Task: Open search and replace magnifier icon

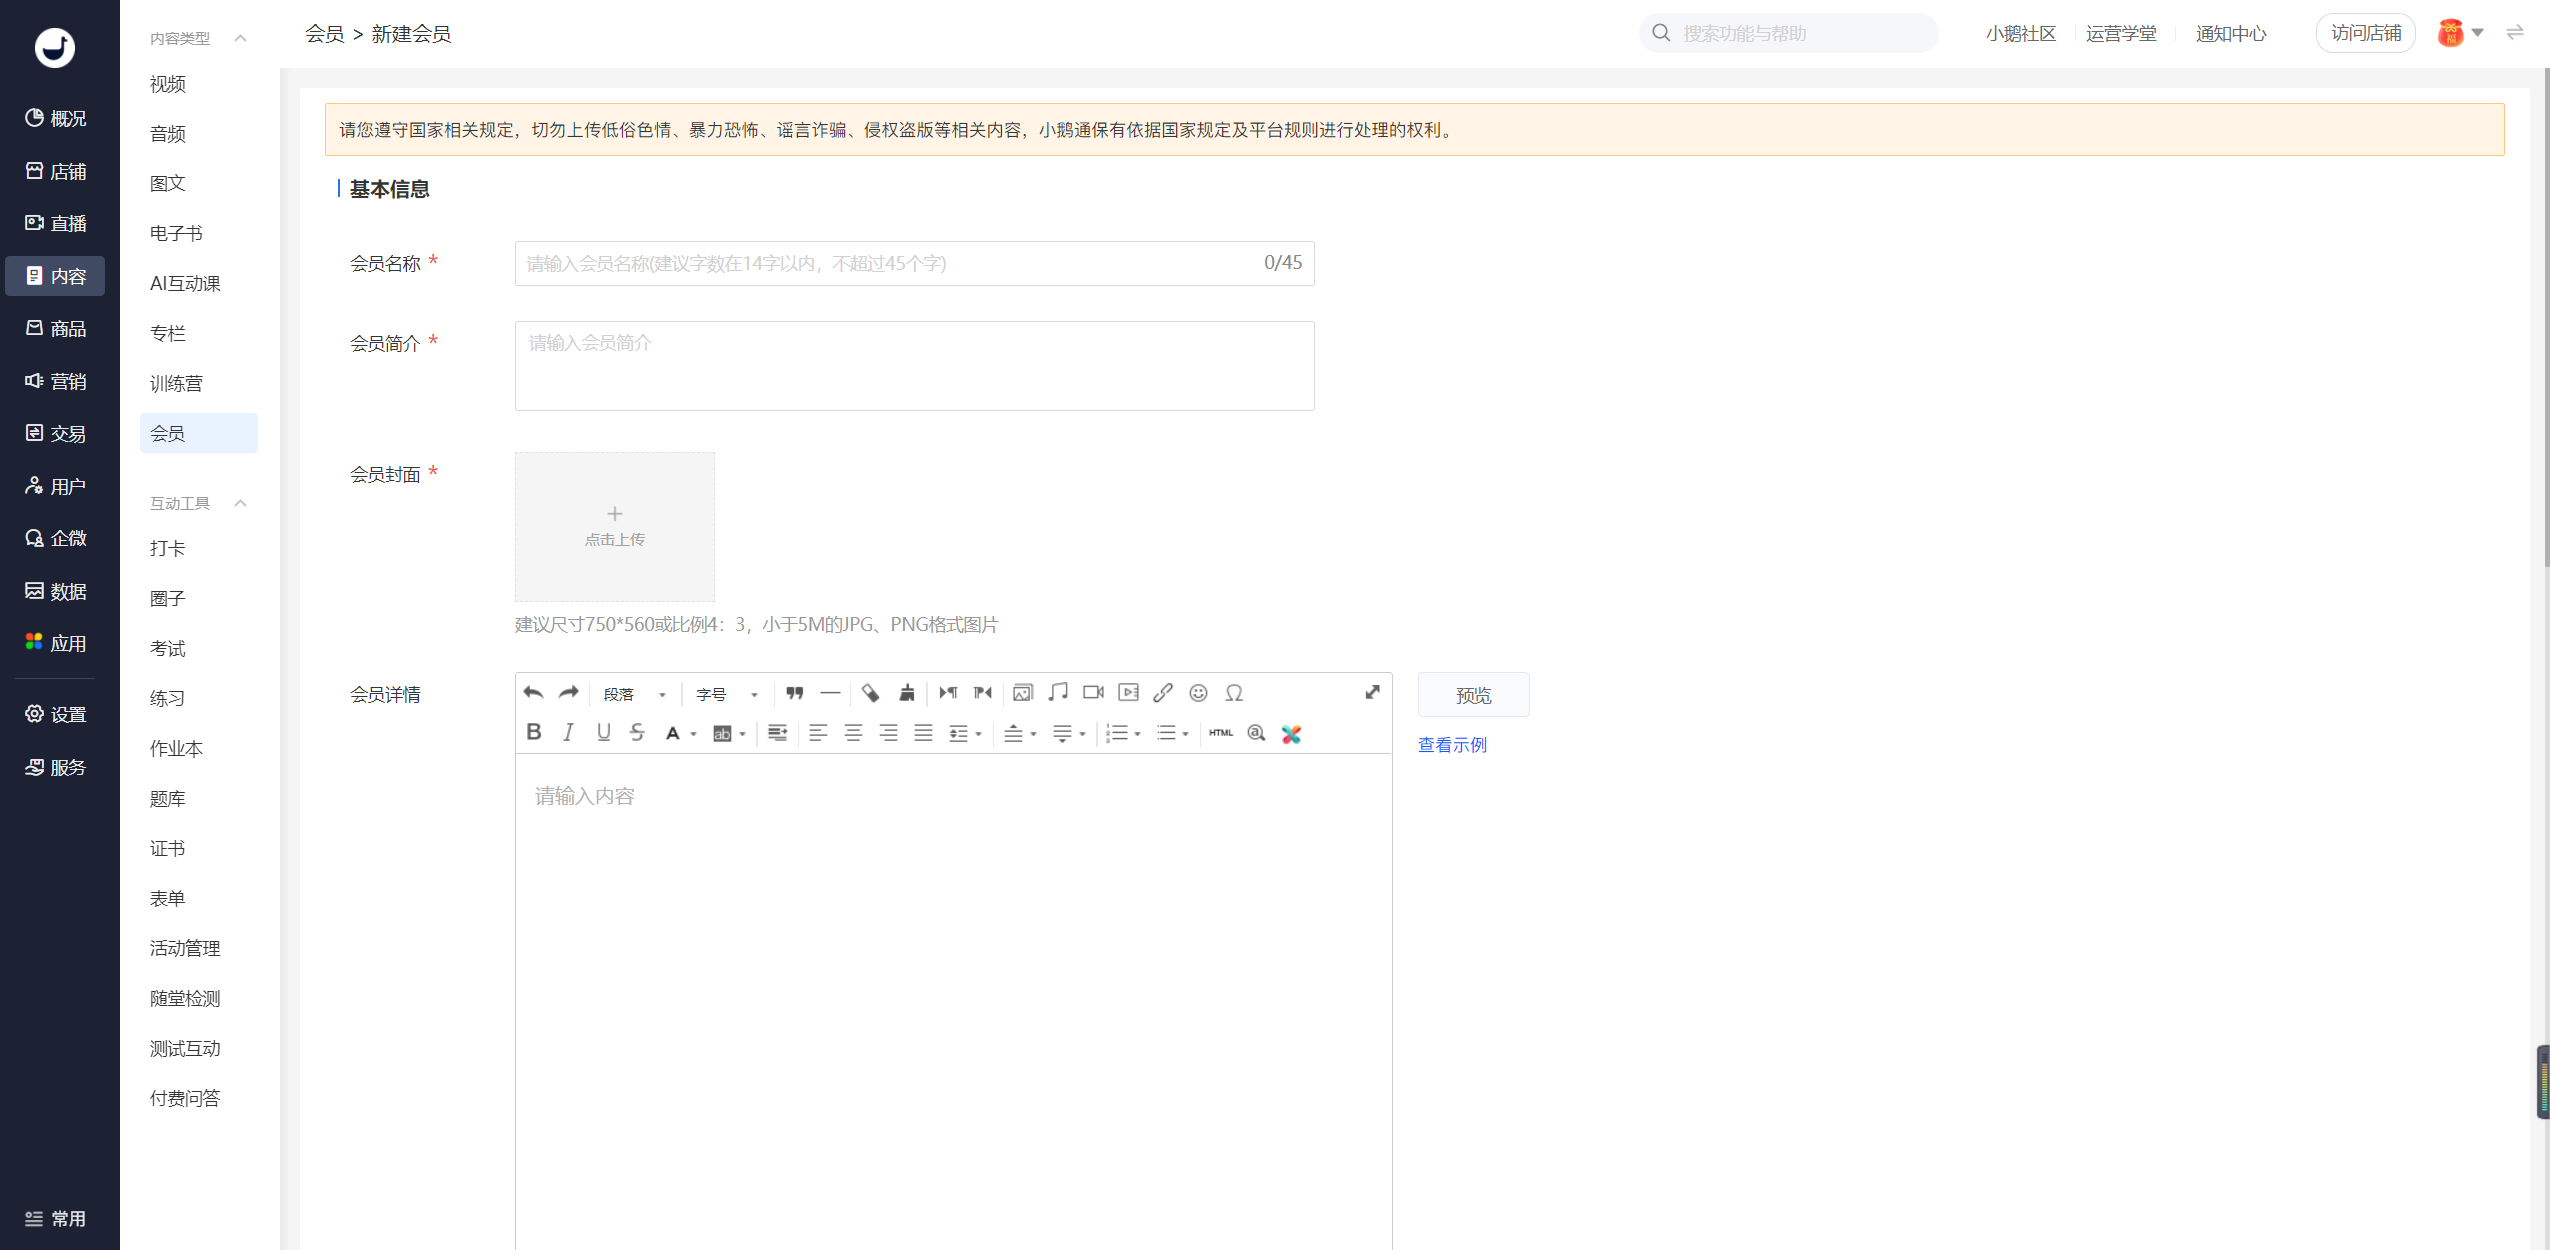Action: point(1257,733)
